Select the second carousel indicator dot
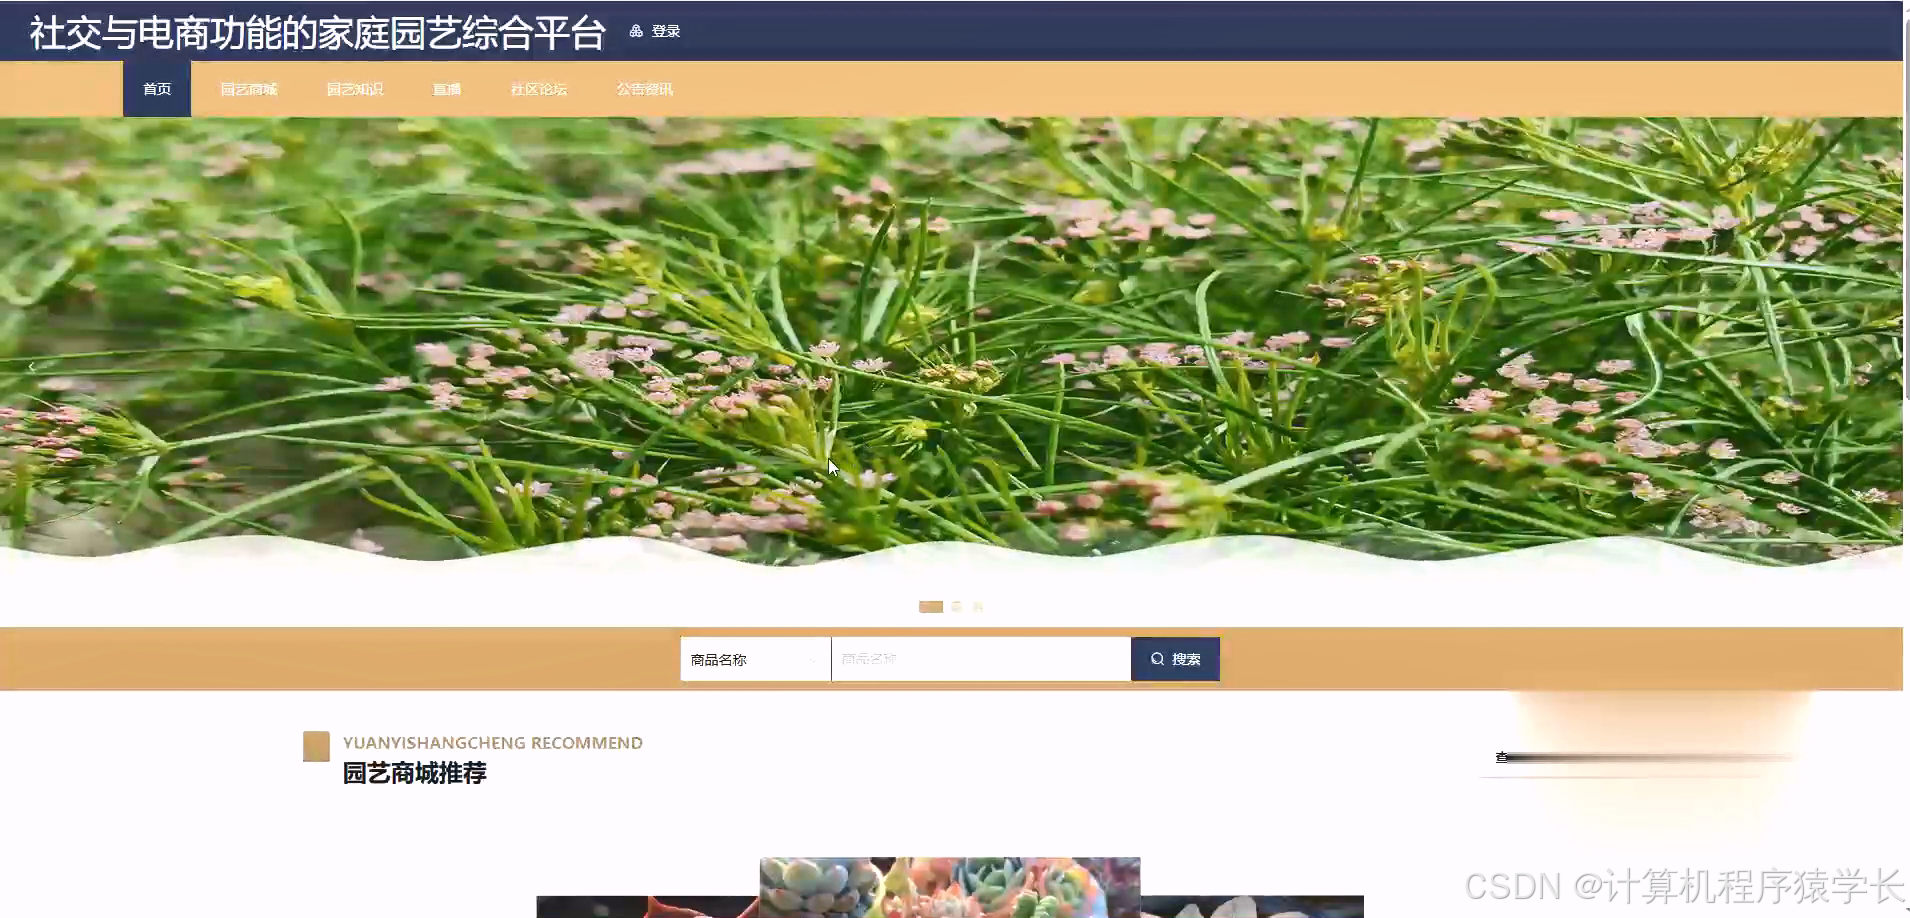The height and width of the screenshot is (918, 1910). pyautogui.click(x=956, y=606)
